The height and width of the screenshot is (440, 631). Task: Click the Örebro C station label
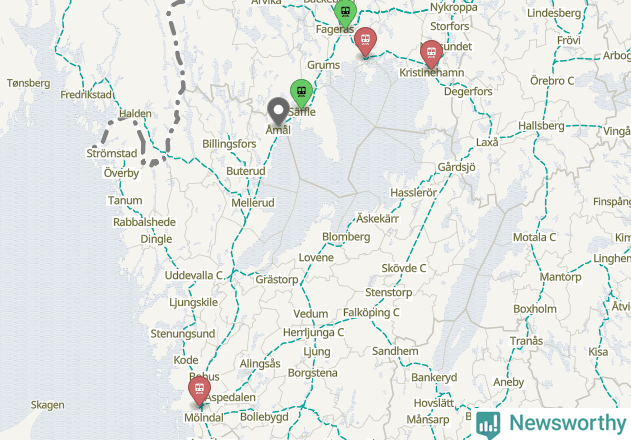pyautogui.click(x=552, y=81)
